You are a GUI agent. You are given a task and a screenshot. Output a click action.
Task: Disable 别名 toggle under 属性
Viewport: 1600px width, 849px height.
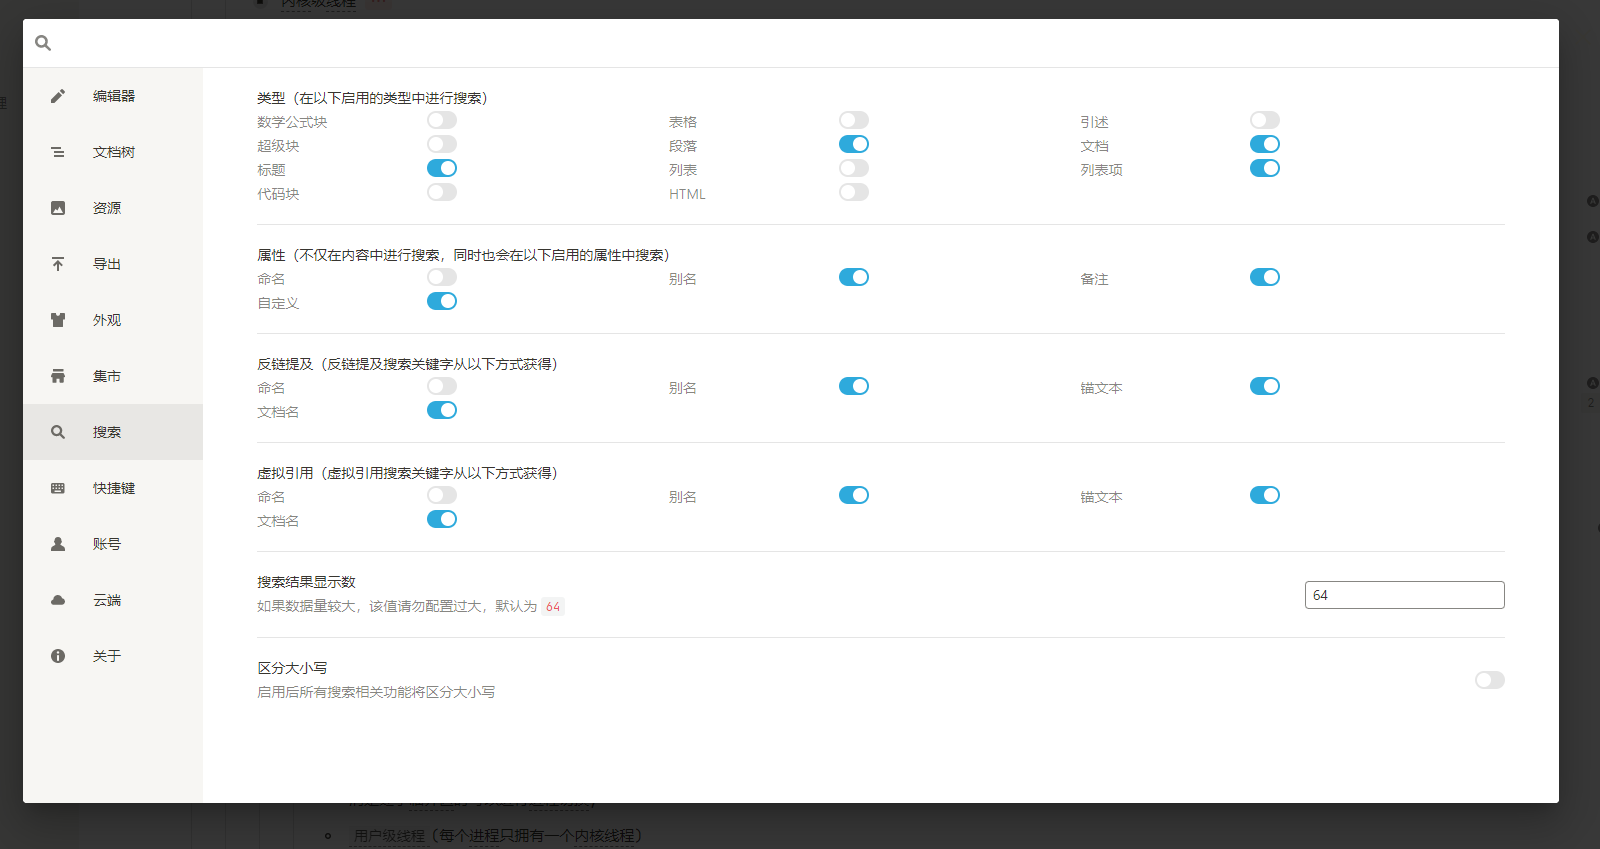click(x=854, y=277)
